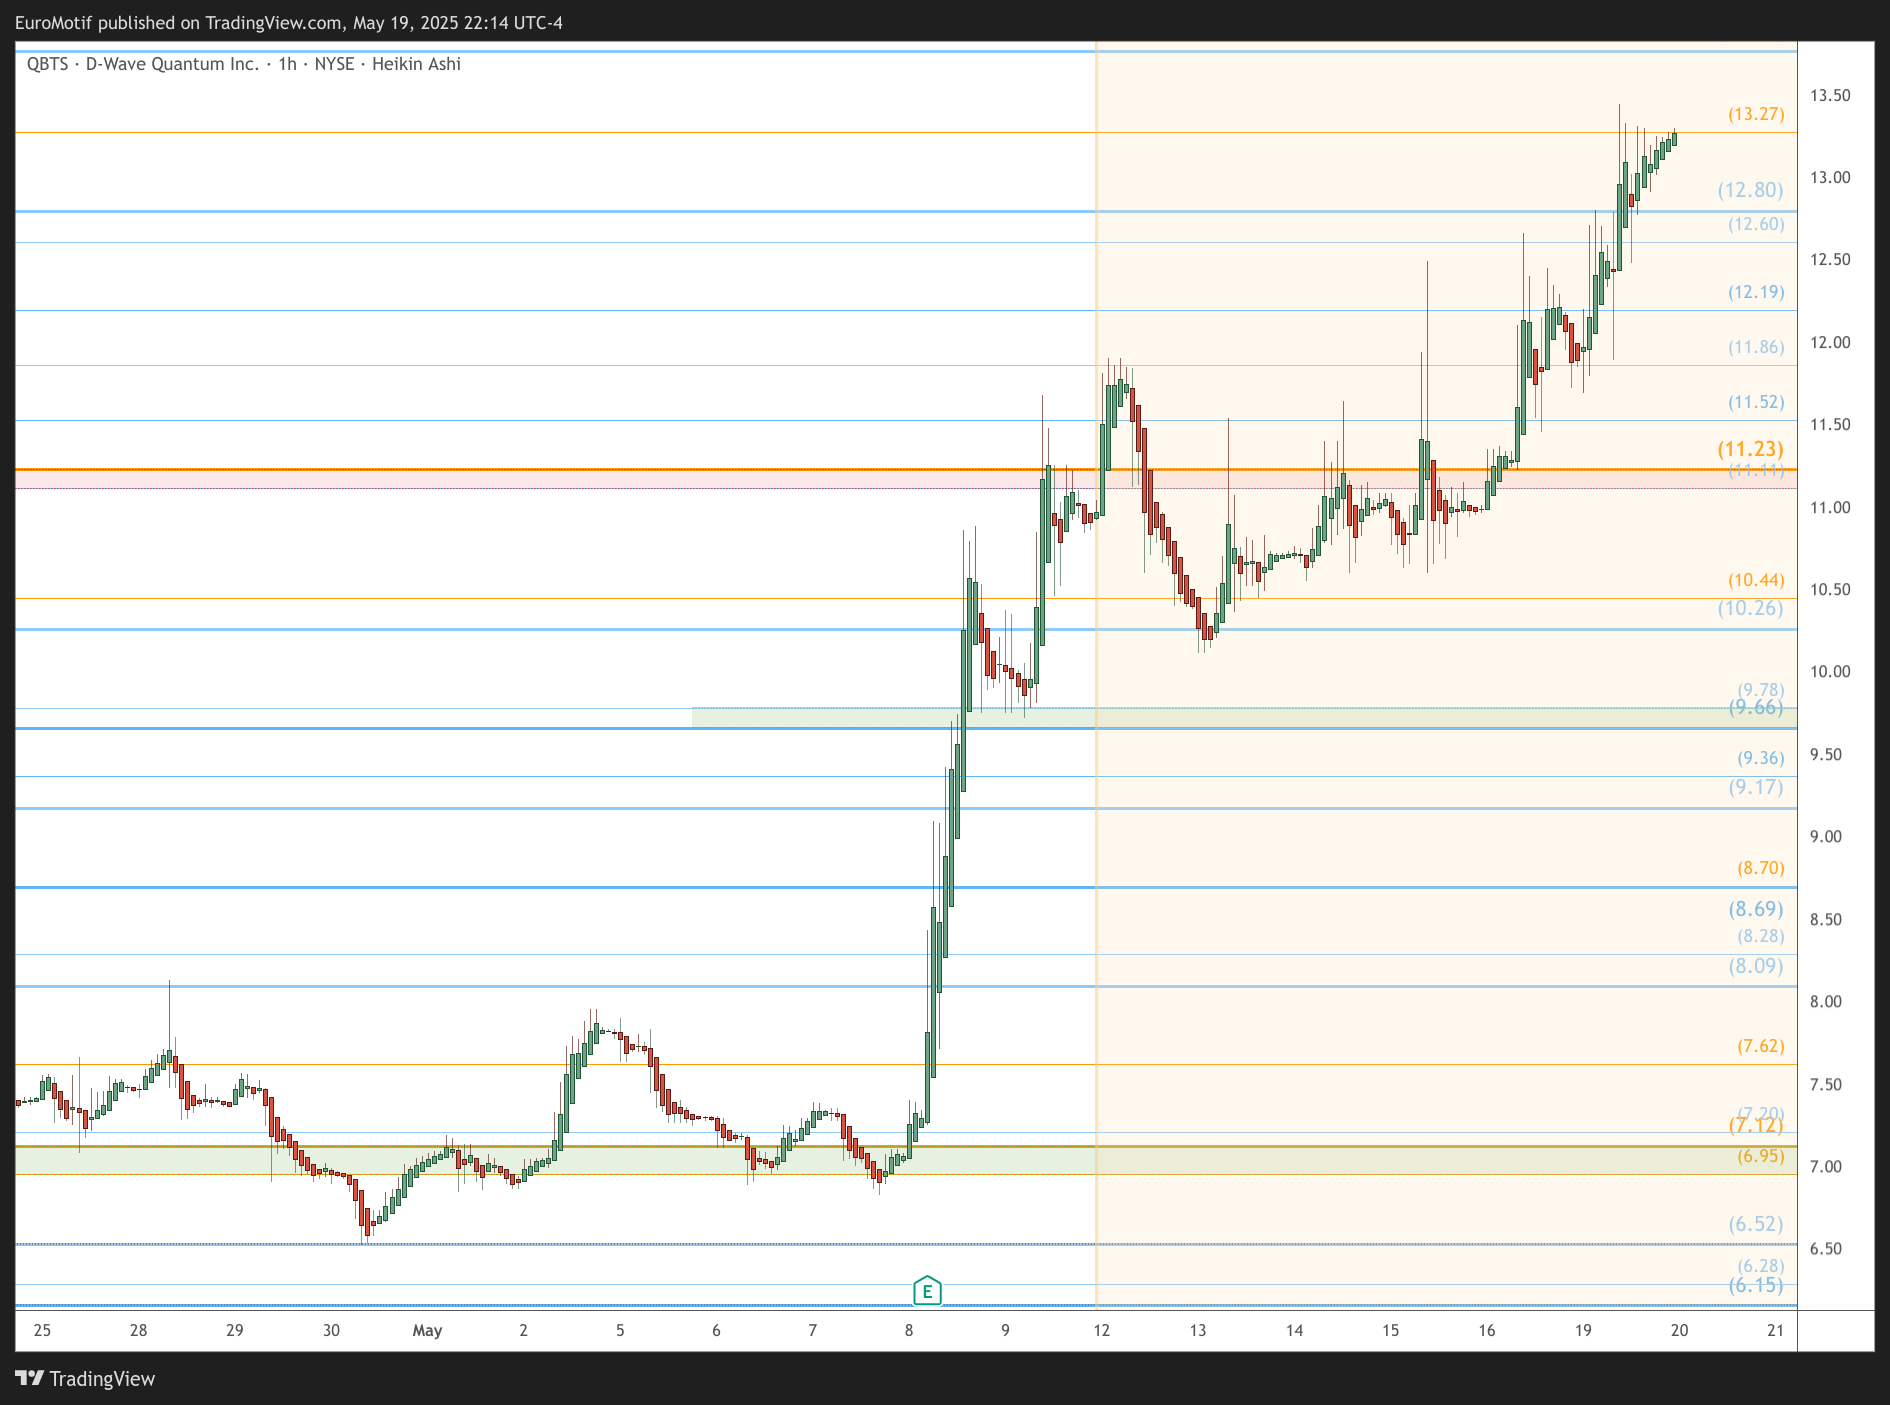Click date 21 on time axis
1890x1405 pixels.
[1776, 1331]
